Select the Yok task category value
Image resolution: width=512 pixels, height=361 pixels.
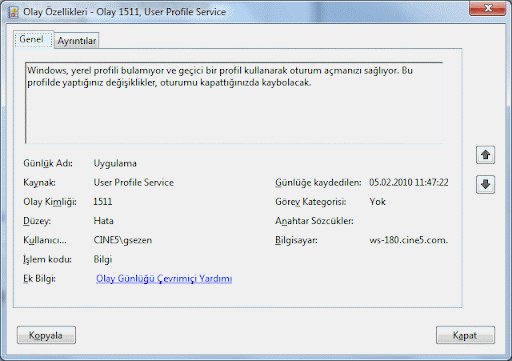377,202
